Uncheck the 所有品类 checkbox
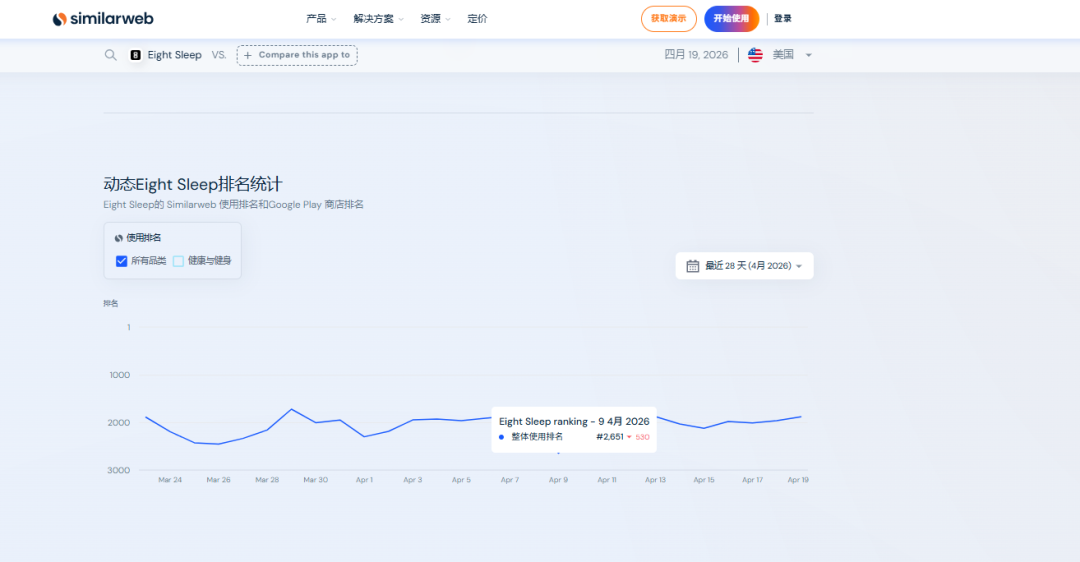The image size is (1080, 562). (121, 261)
